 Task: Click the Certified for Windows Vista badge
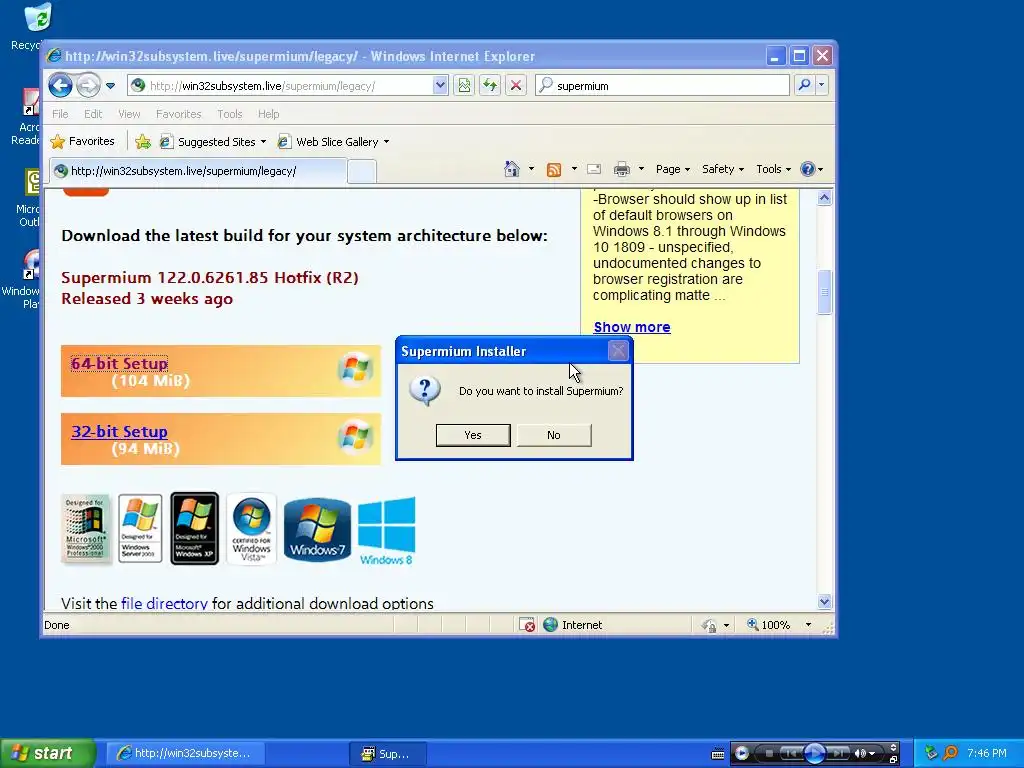tap(251, 529)
